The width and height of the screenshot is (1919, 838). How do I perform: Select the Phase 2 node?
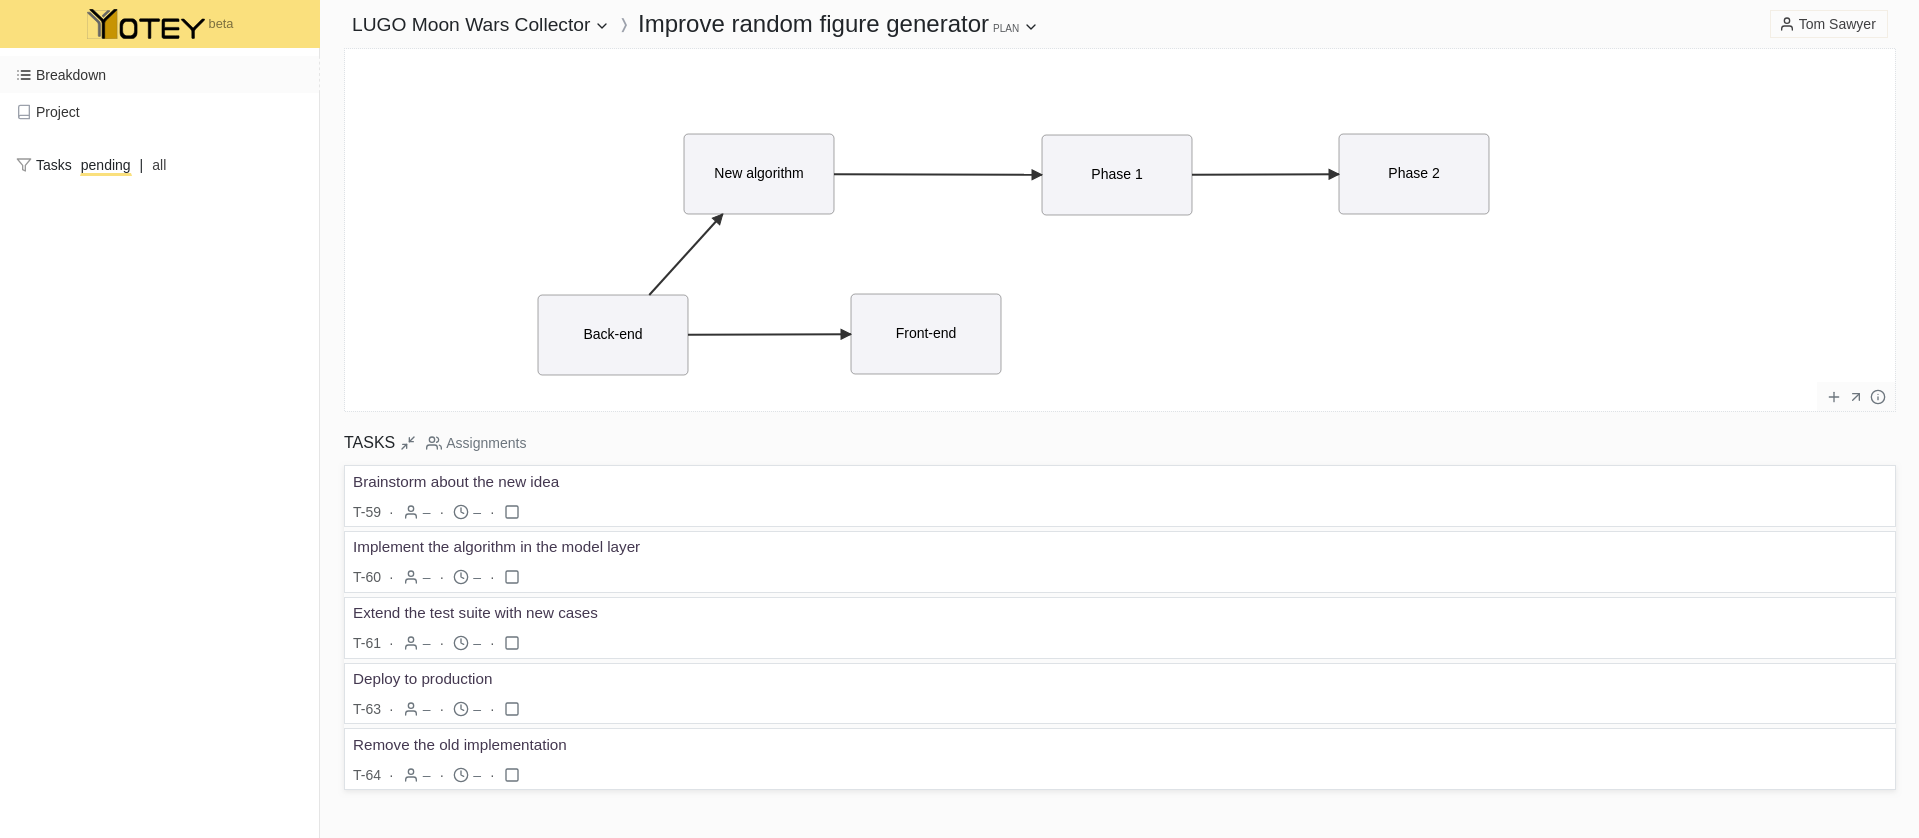(1414, 174)
